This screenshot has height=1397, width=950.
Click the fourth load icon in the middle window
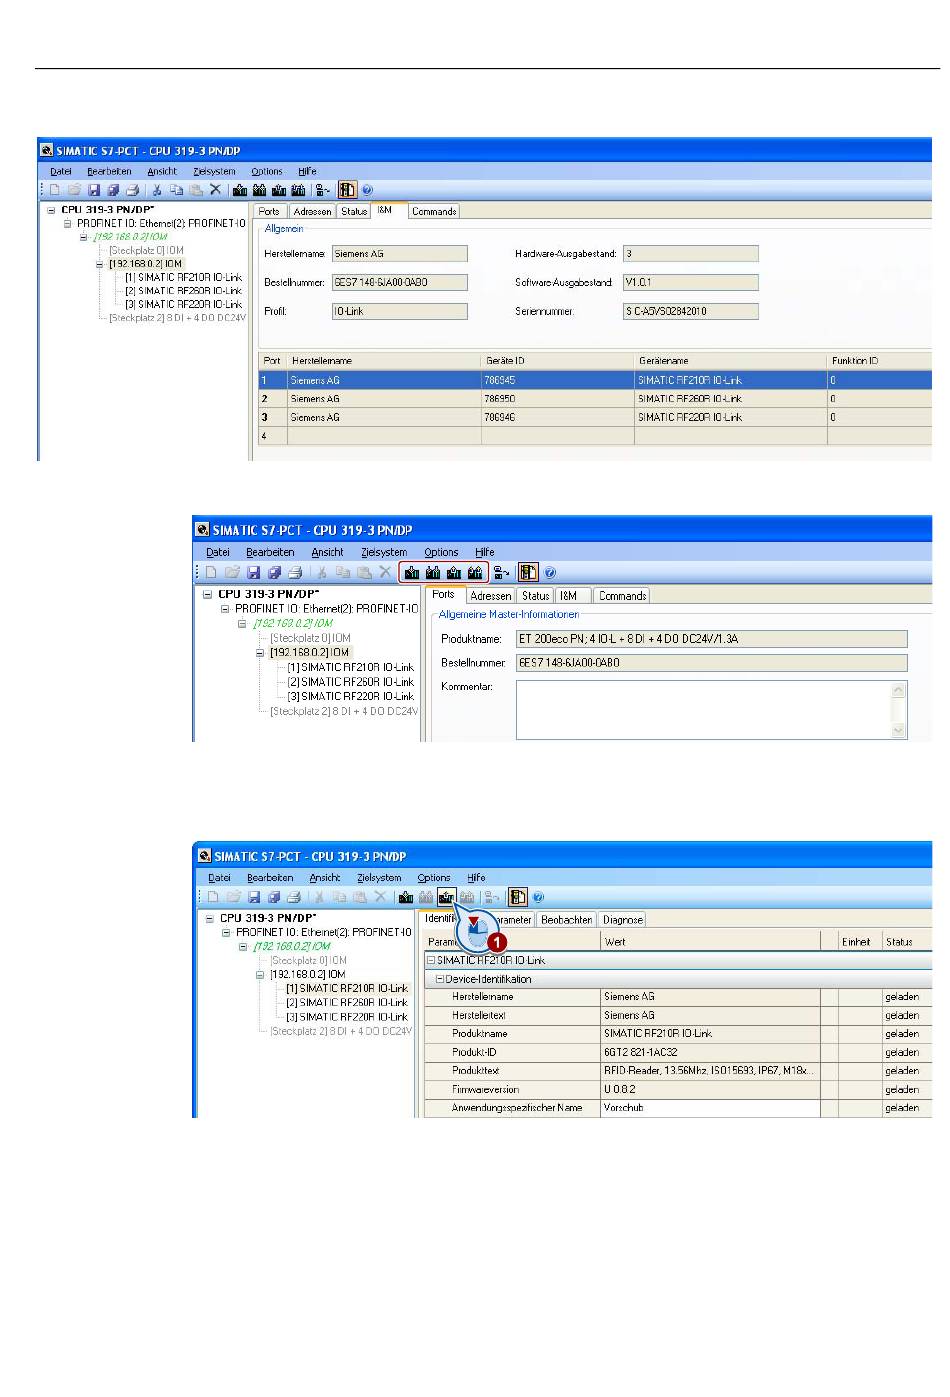click(475, 573)
